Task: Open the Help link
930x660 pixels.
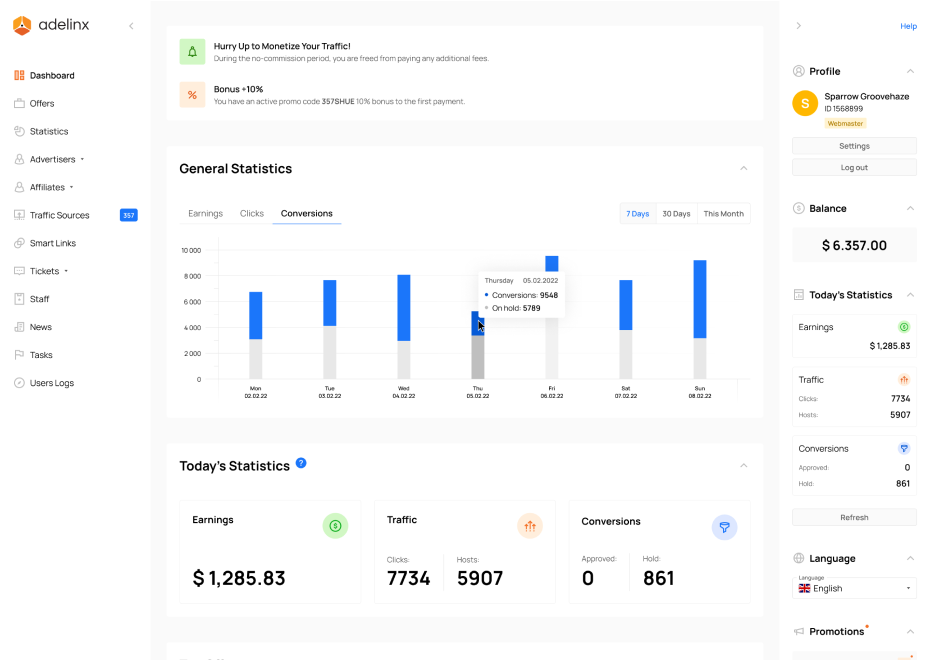Action: coord(908,26)
